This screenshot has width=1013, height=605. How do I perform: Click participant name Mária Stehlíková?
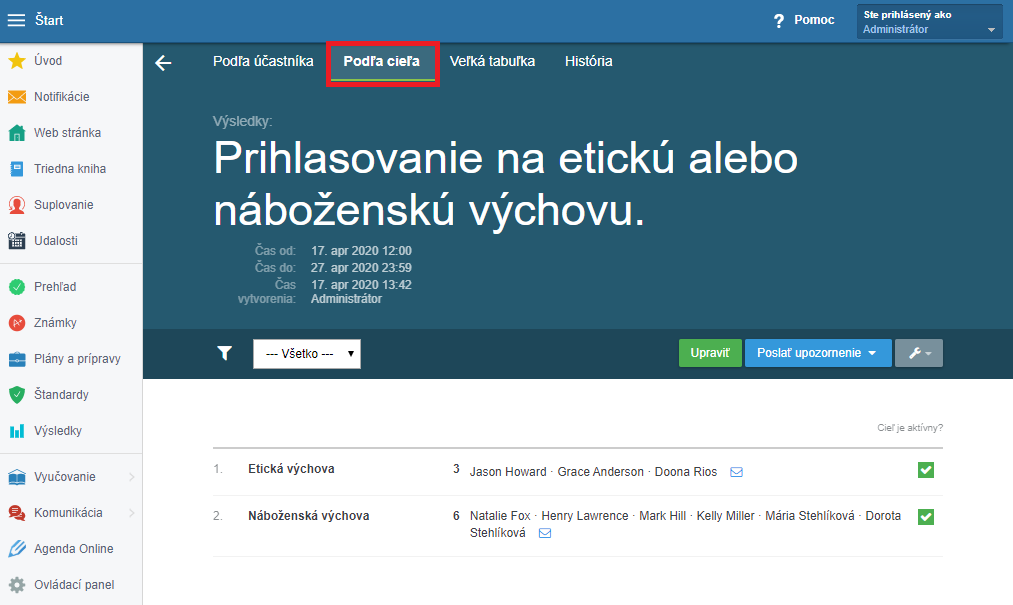coord(809,516)
